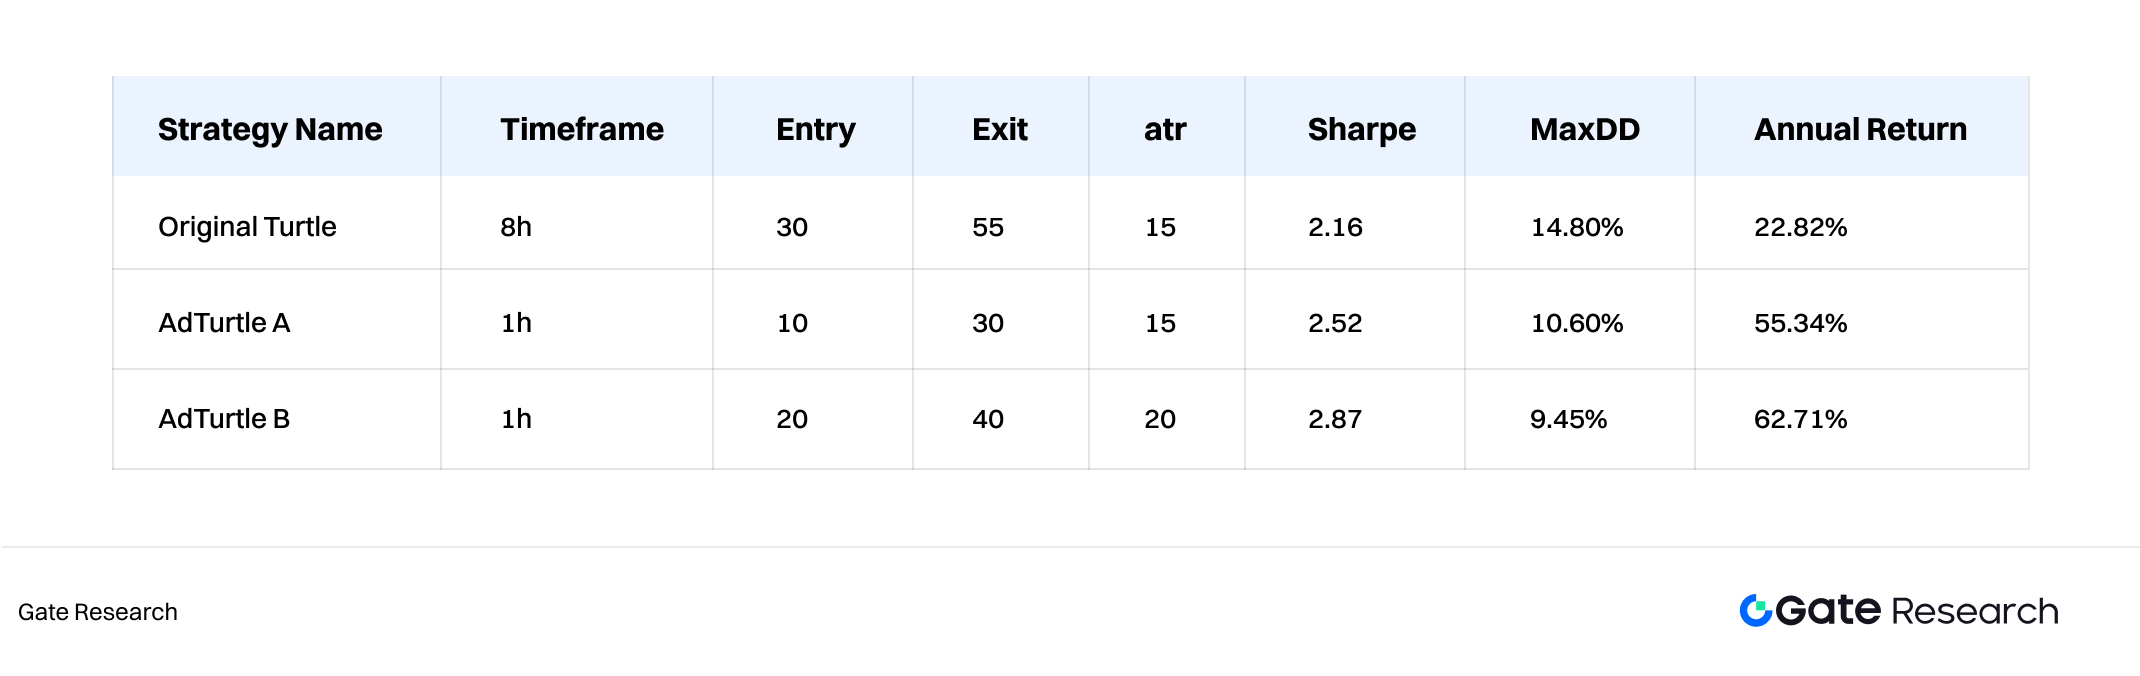This screenshot has width=2140, height=676.
Task: Select the 8h timeframe cell
Action: click(x=516, y=227)
